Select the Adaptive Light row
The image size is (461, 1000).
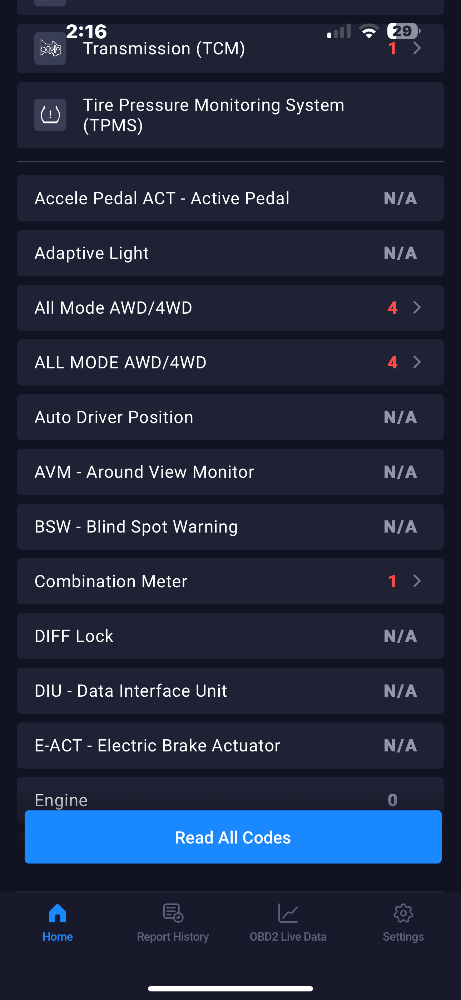pyautogui.click(x=230, y=253)
